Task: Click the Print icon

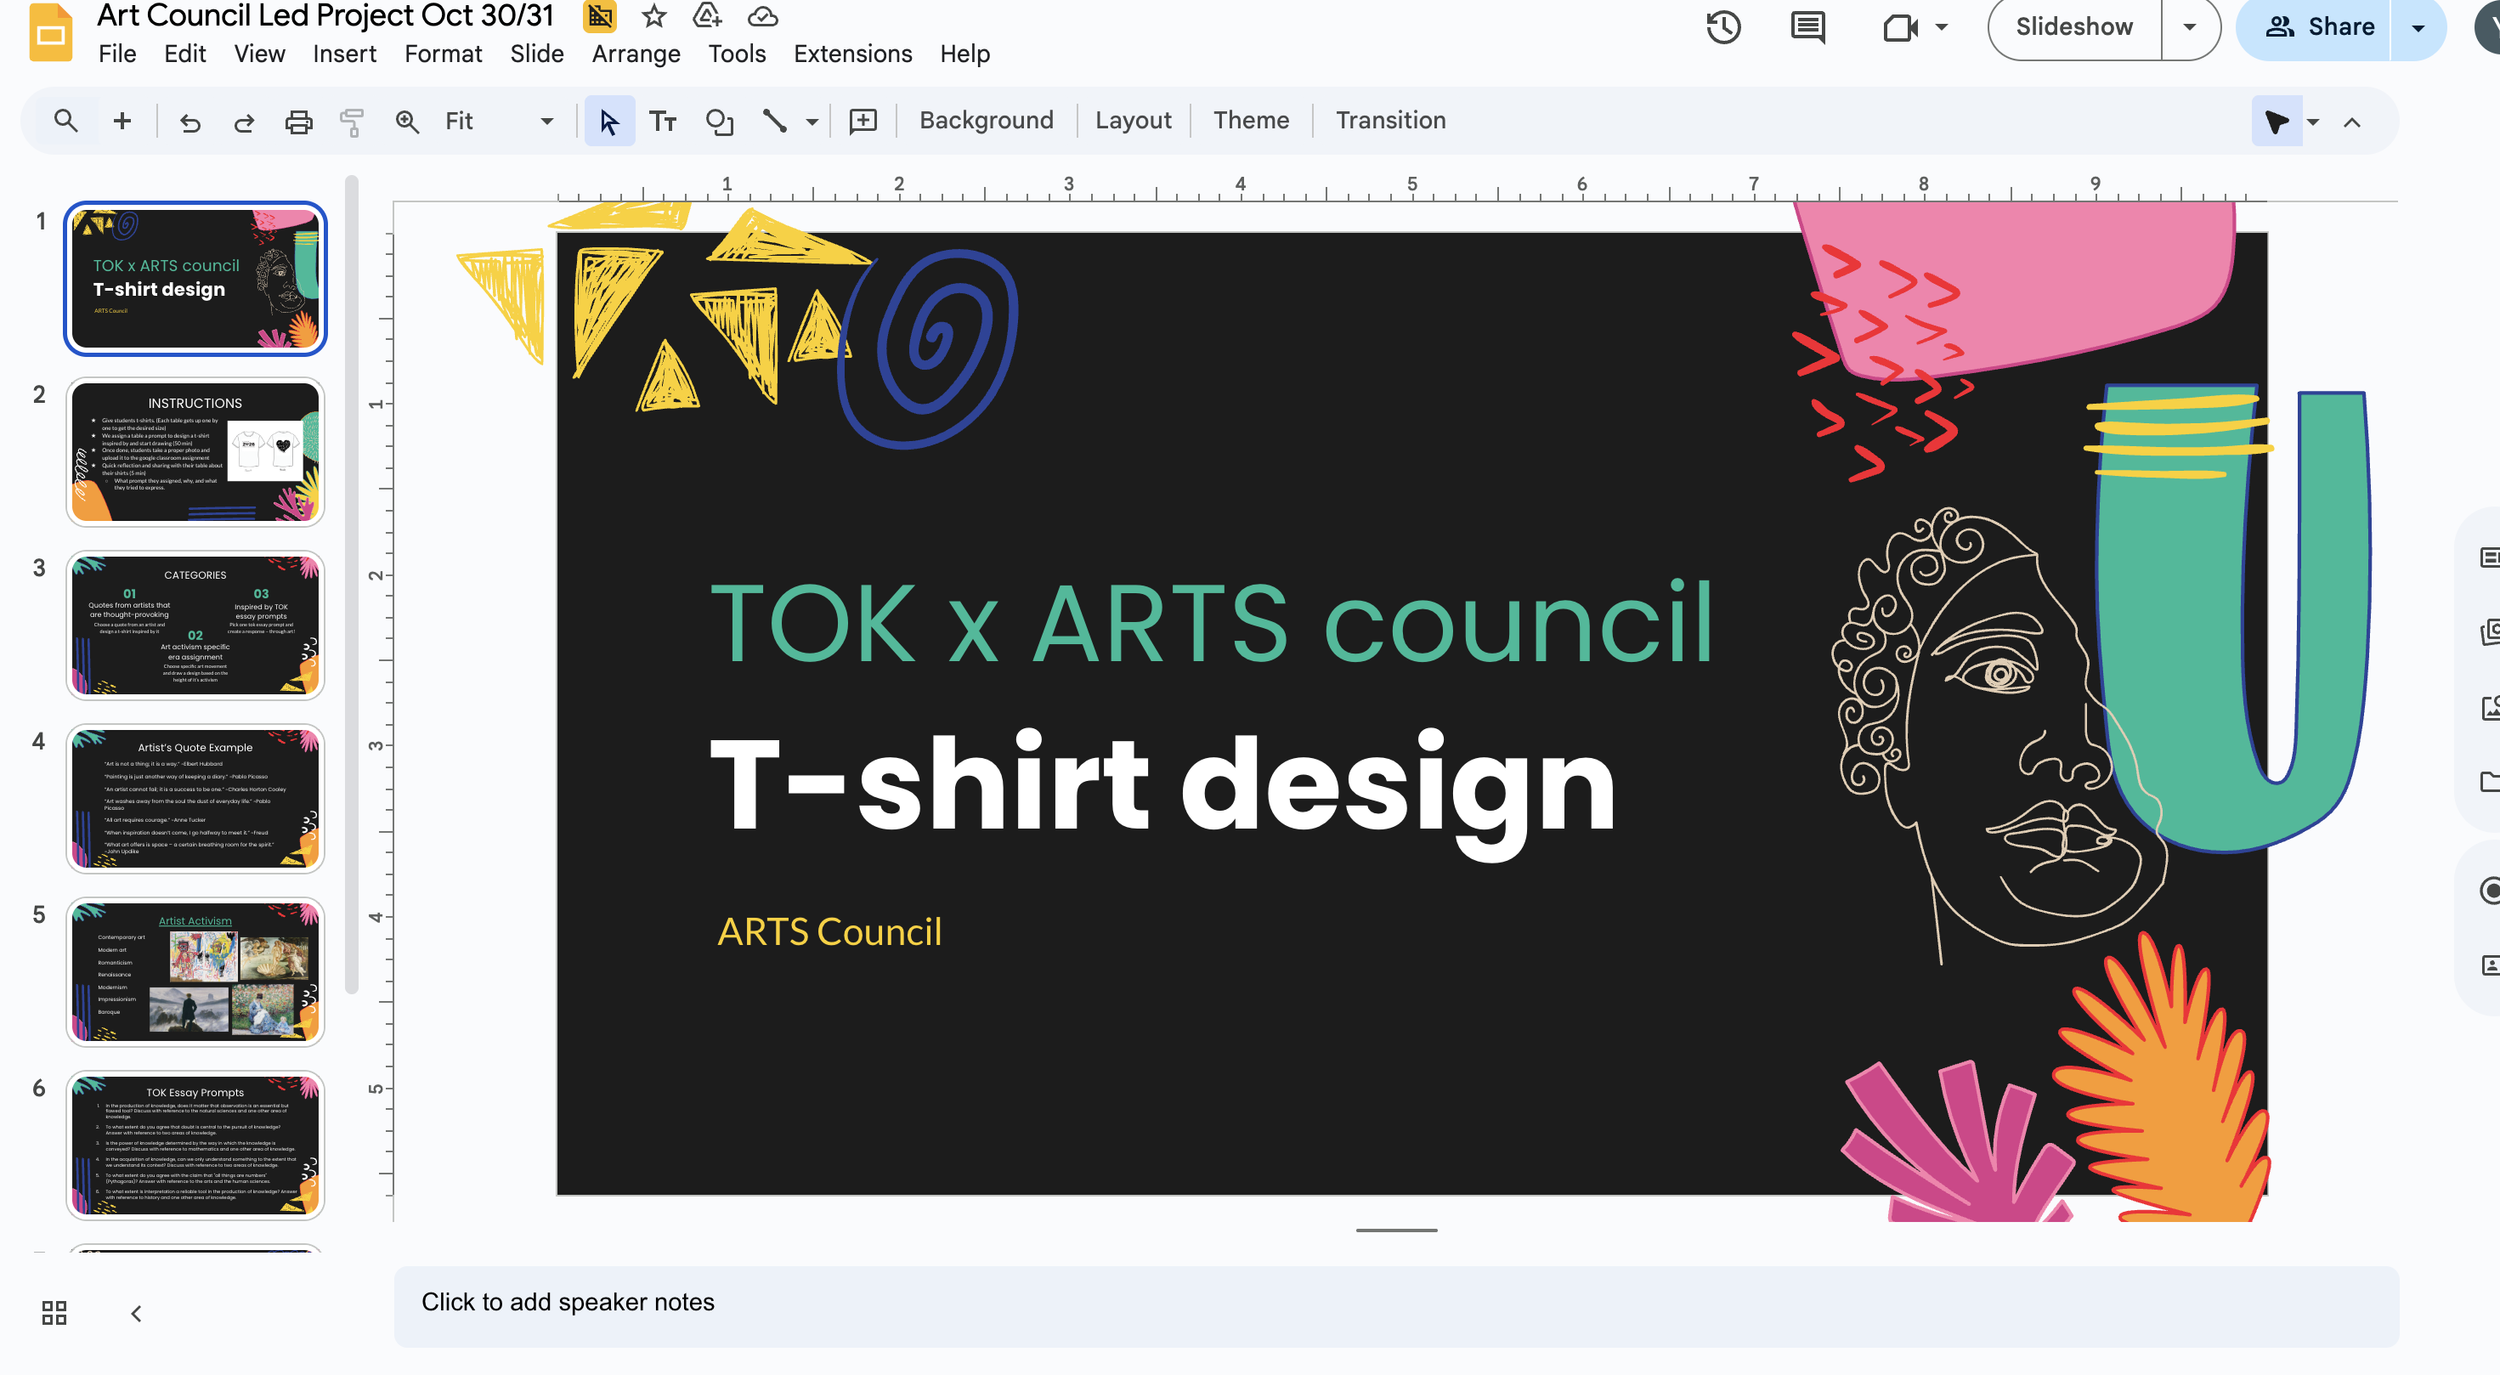Action: tap(298, 122)
